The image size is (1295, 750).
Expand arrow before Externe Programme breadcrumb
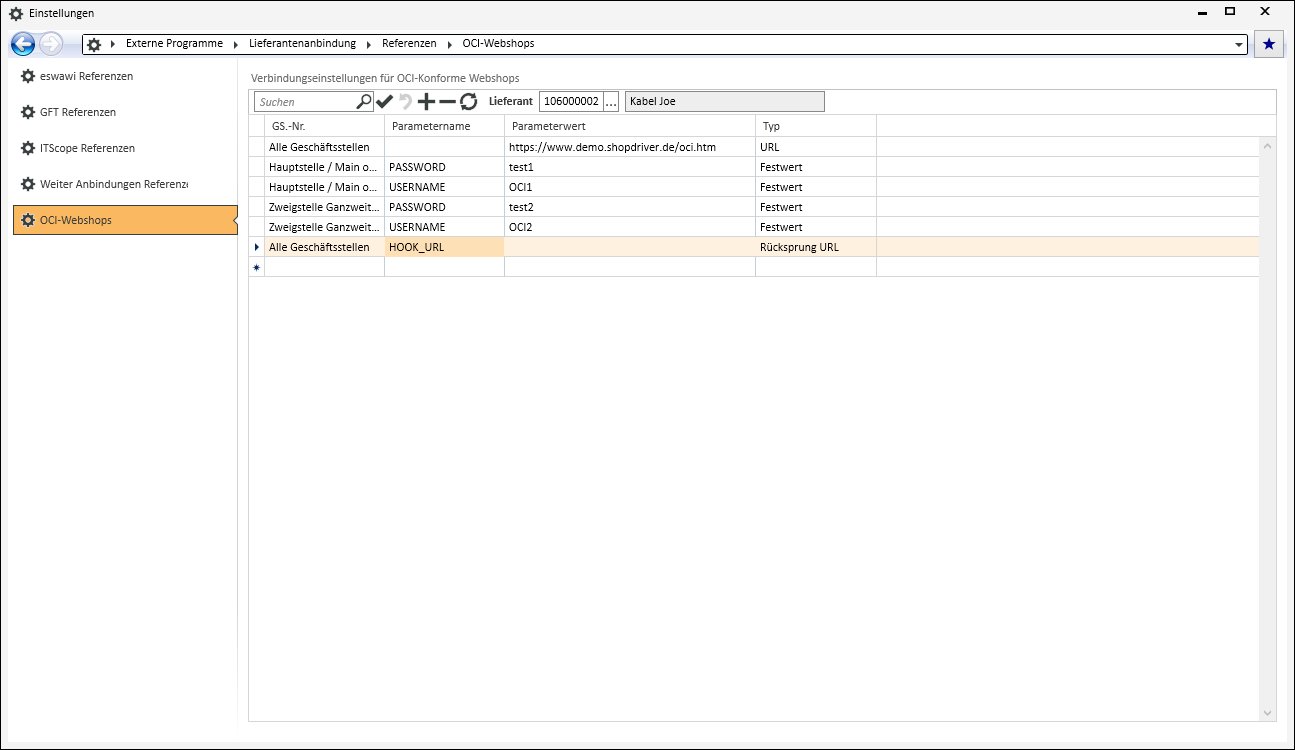click(113, 45)
